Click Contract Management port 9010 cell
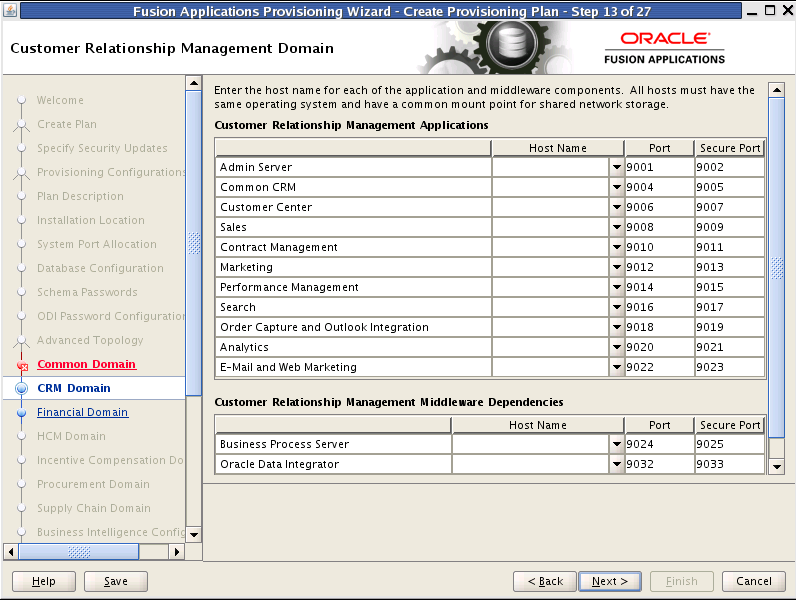 [659, 247]
